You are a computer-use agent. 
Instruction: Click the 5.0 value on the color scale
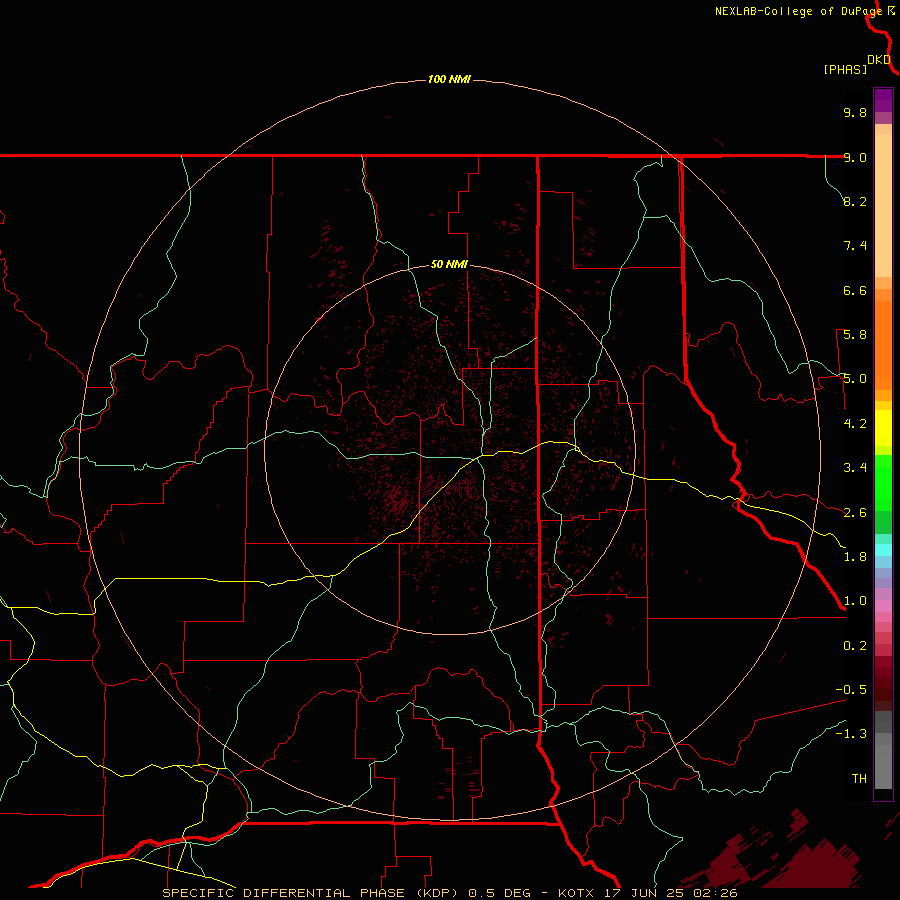click(855, 379)
